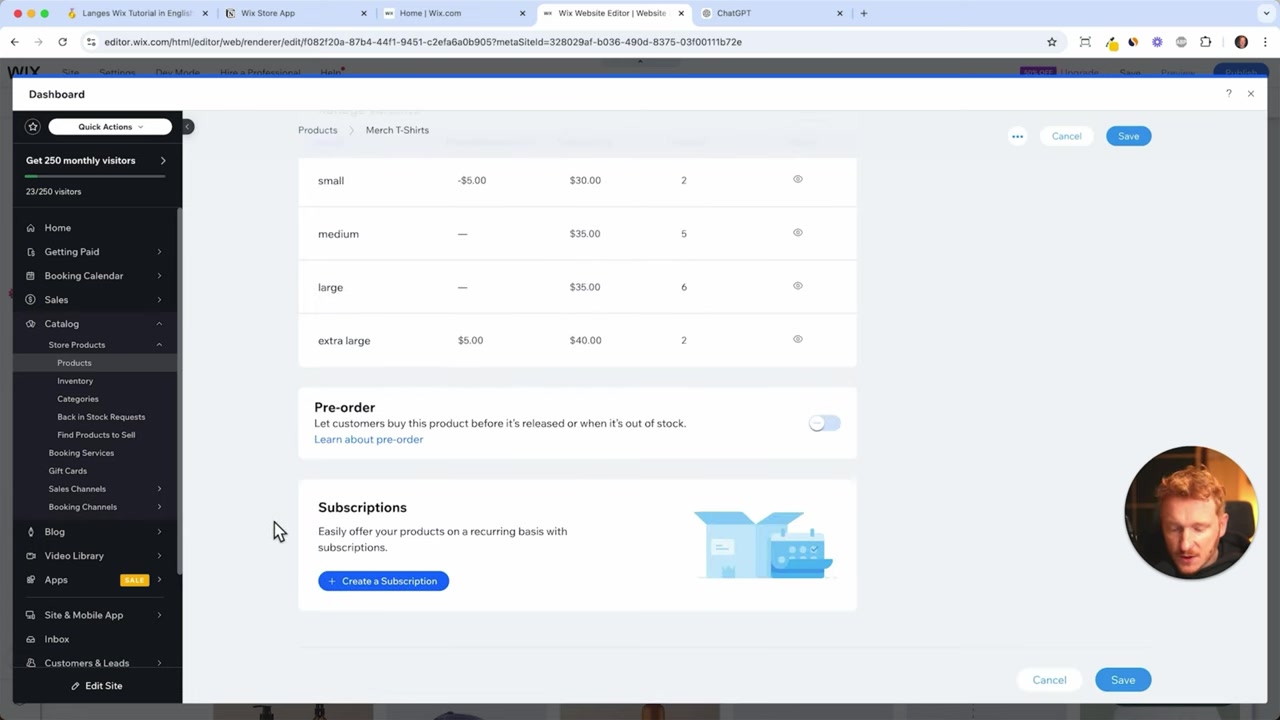Expand the Booking Channels arrow
This screenshot has height=720, width=1280.
(159, 507)
